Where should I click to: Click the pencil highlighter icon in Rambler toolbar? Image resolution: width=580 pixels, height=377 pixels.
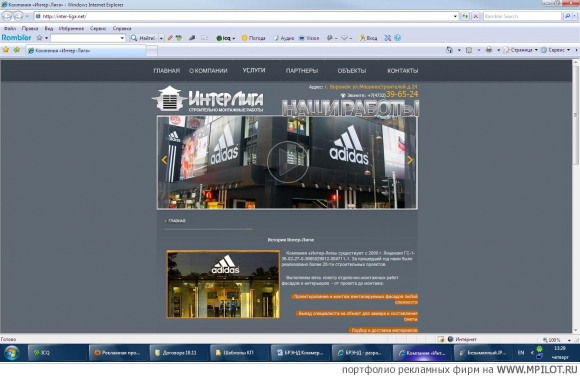[x=170, y=38]
